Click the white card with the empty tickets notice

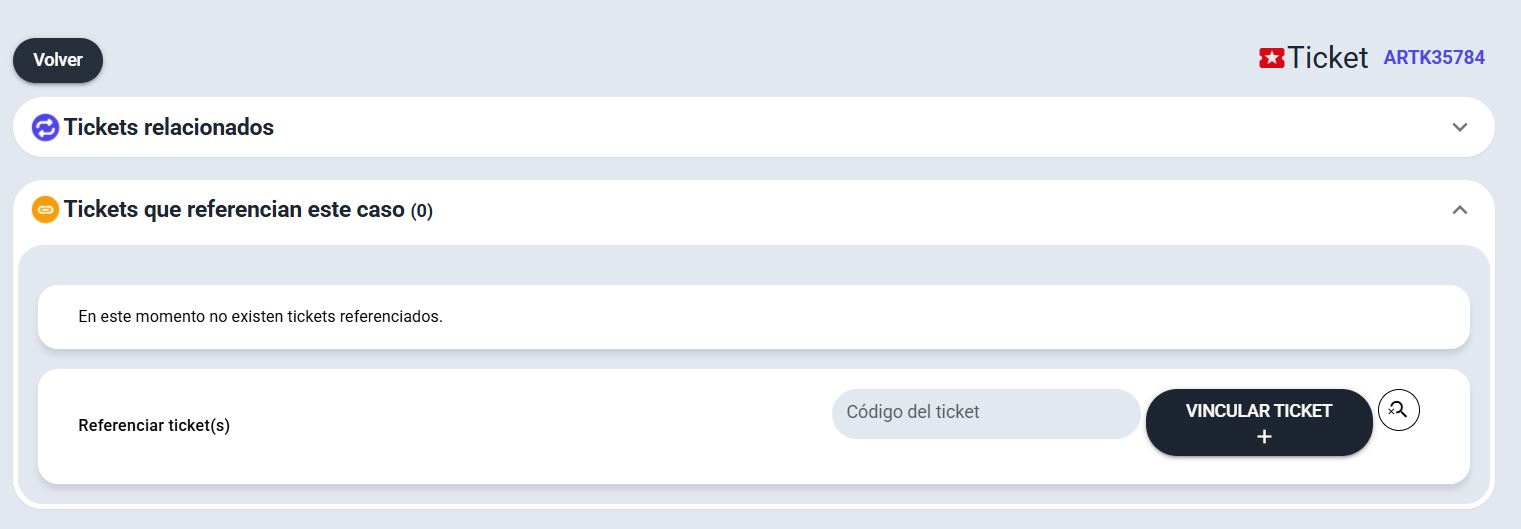pos(900,317)
